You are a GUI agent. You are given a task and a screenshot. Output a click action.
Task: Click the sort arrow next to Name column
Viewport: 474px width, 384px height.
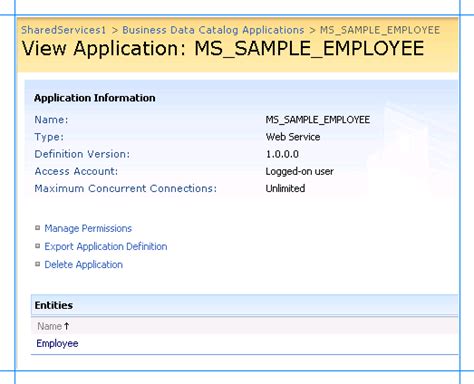click(x=66, y=326)
